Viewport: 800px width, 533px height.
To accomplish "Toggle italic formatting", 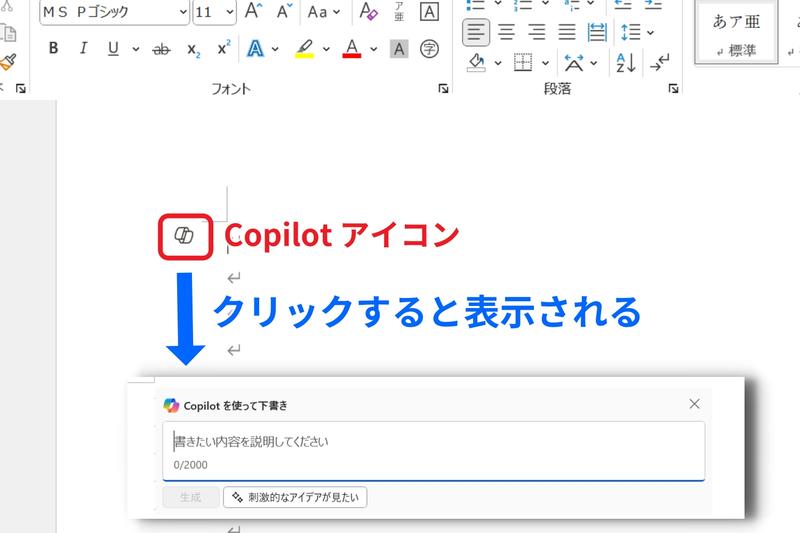I will (83, 48).
